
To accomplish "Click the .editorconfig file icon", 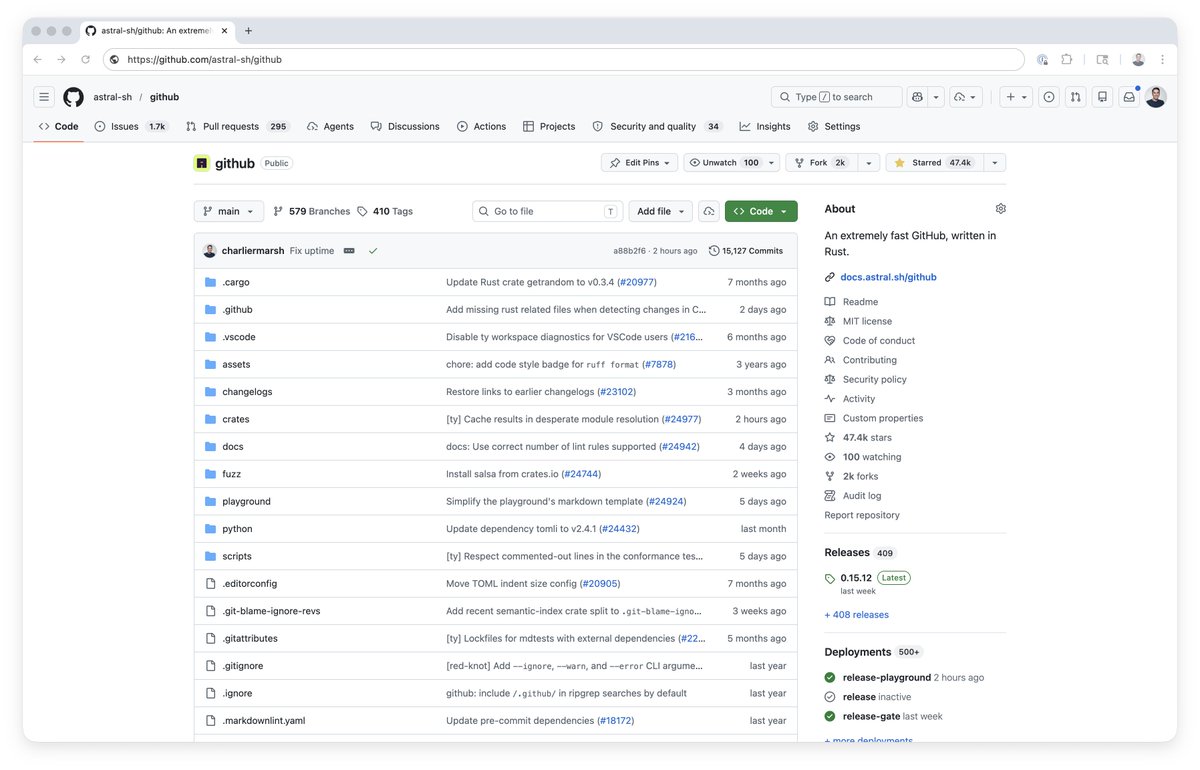I will pos(210,584).
